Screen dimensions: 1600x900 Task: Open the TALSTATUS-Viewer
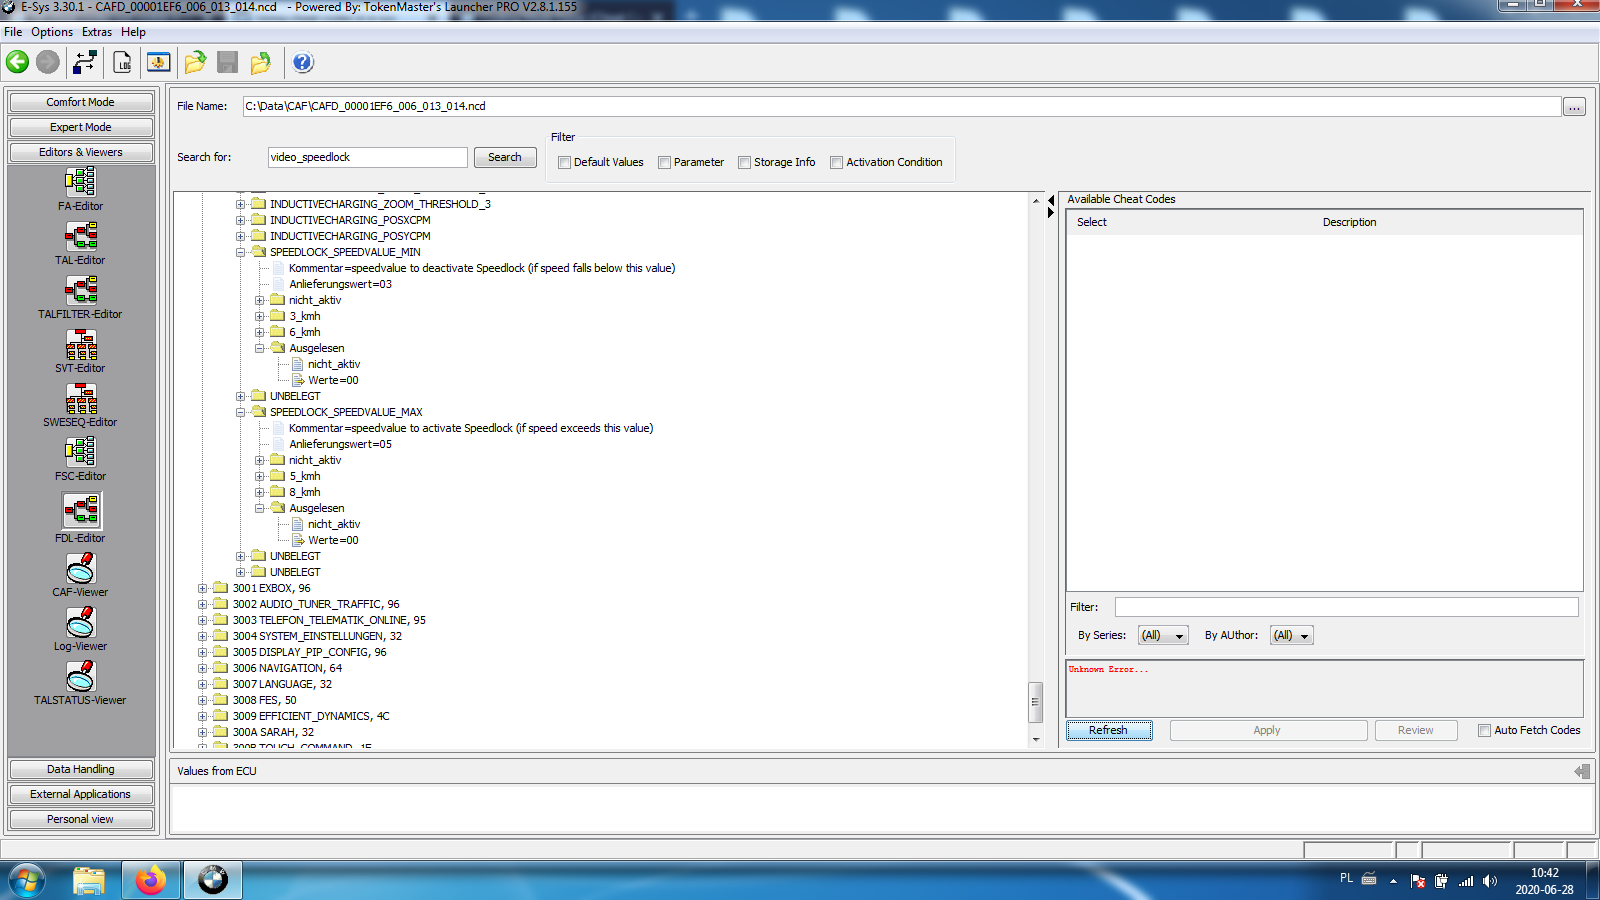click(80, 682)
